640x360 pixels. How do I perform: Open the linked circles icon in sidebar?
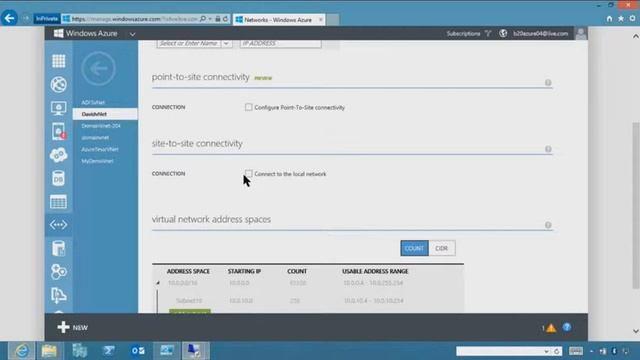pyautogui.click(x=58, y=272)
